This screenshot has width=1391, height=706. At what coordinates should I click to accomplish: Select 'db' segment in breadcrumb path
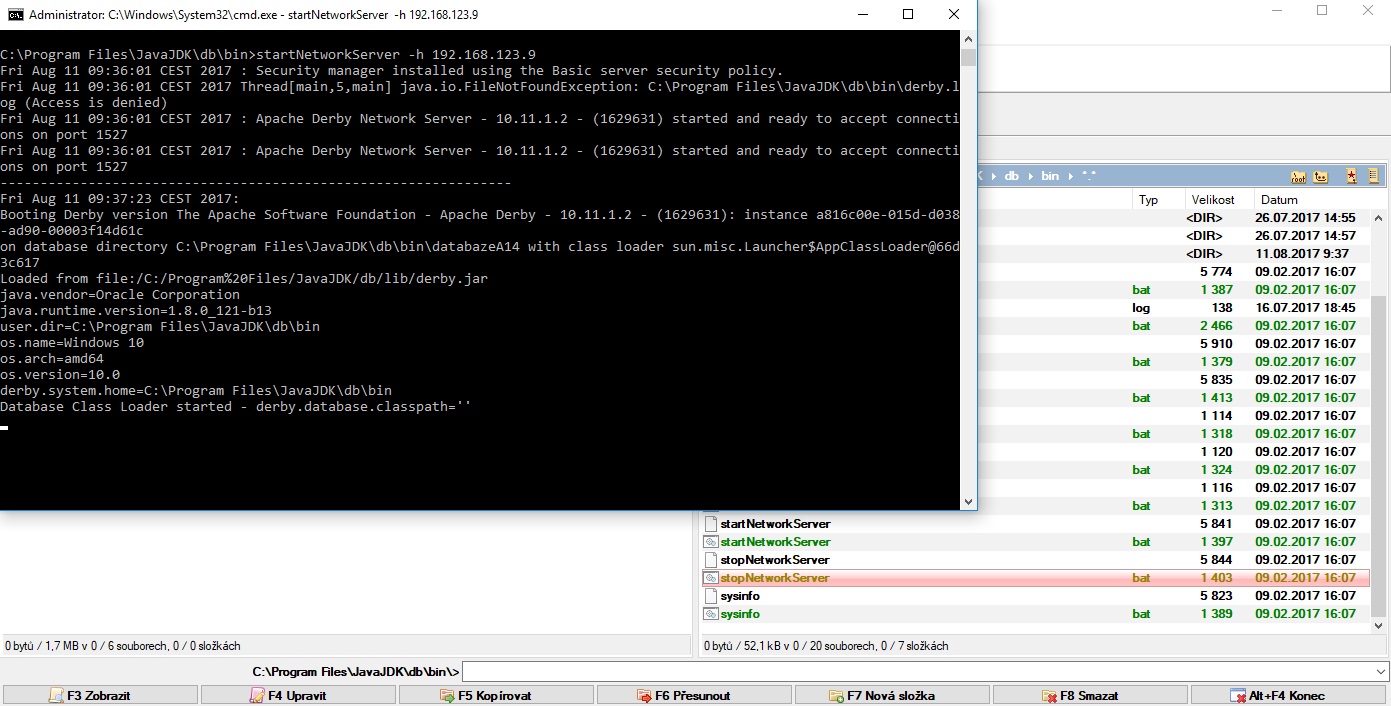coord(1012,176)
